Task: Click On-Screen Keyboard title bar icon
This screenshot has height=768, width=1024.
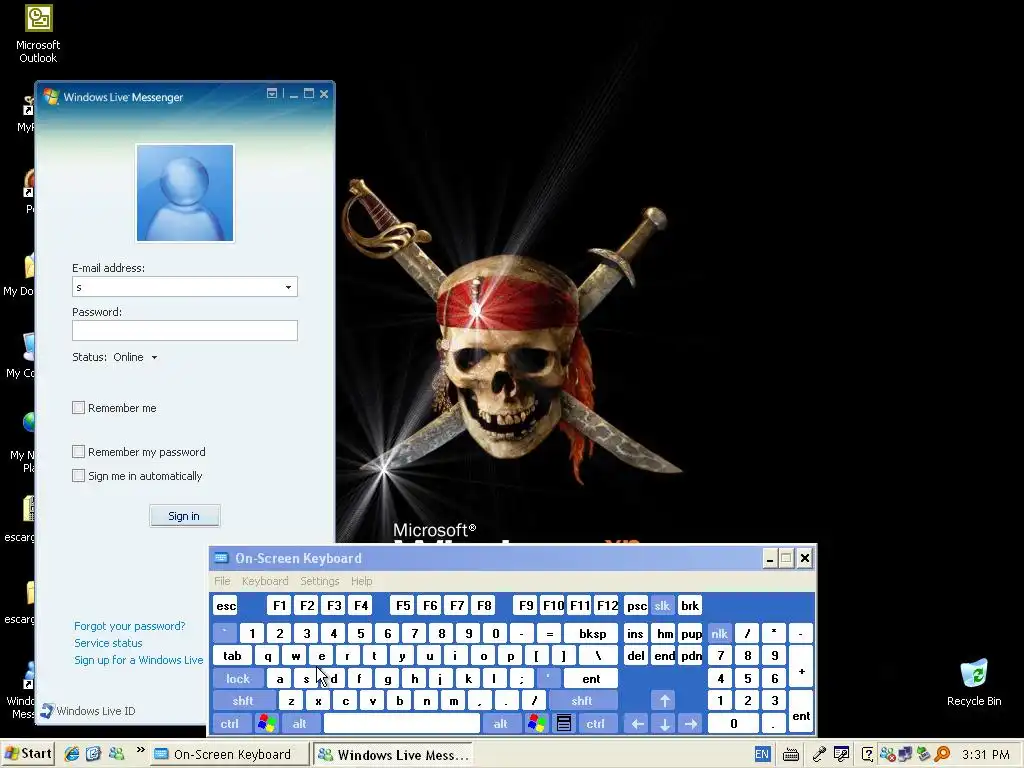Action: (x=221, y=558)
